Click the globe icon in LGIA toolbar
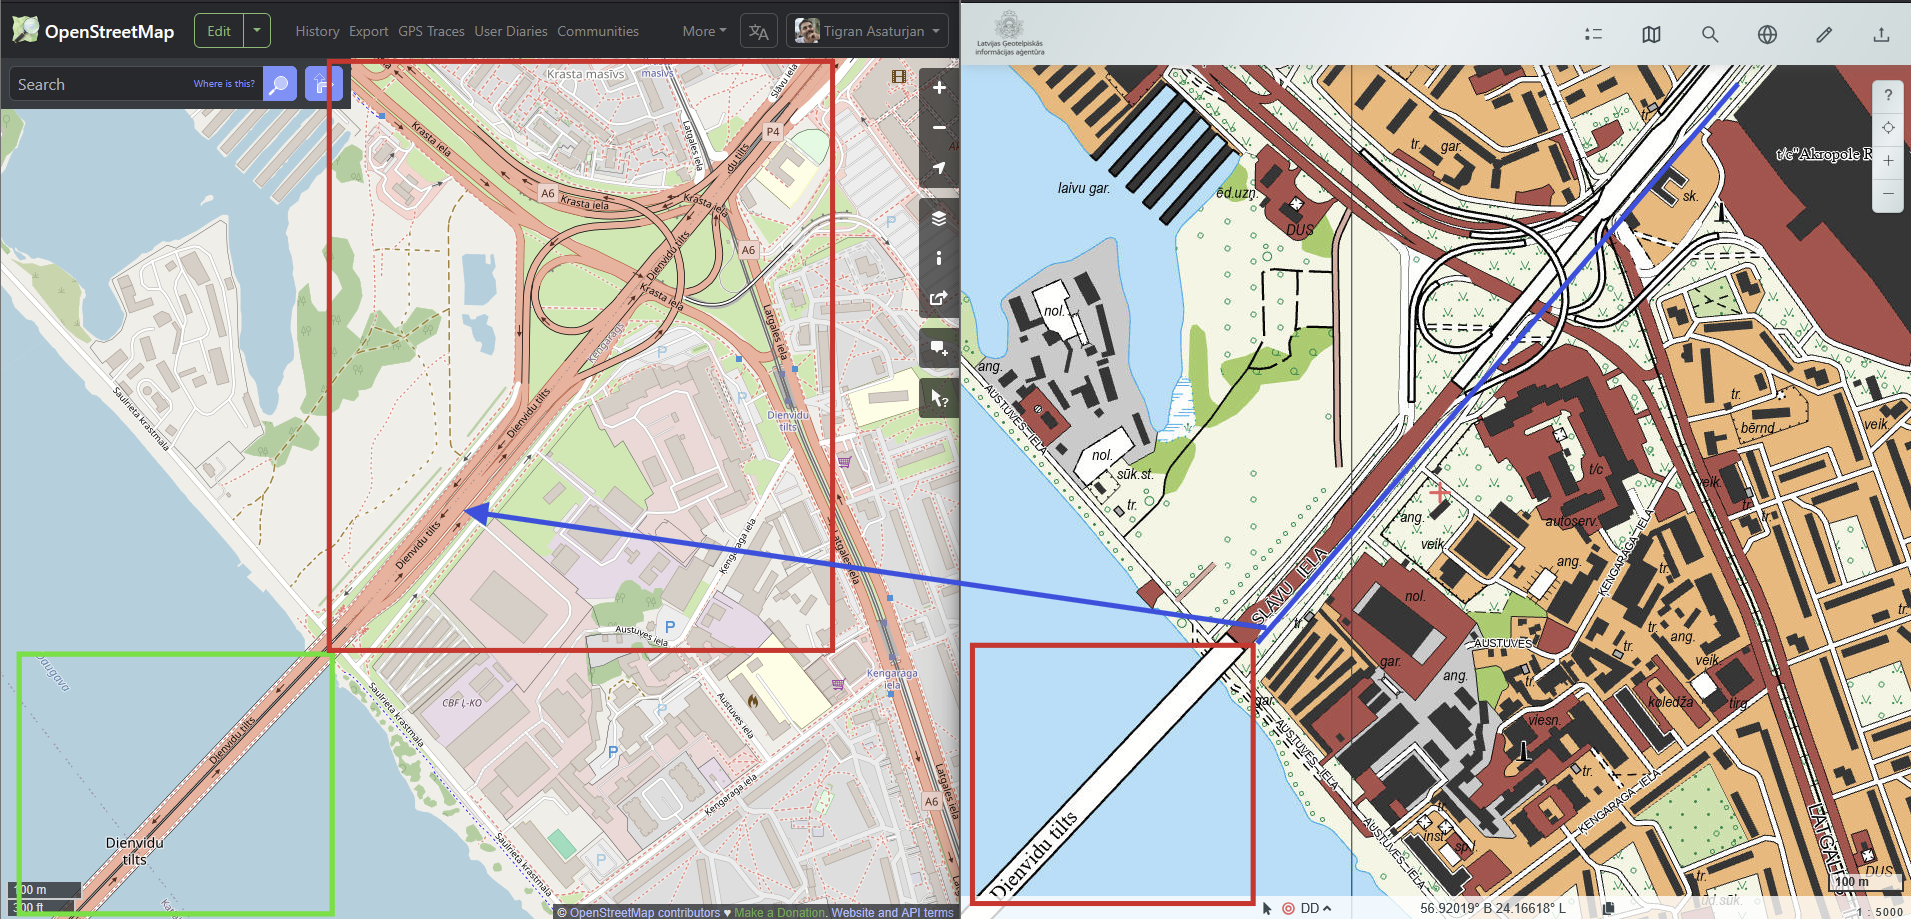Screen dimensions: 1911x919 [x=1767, y=35]
